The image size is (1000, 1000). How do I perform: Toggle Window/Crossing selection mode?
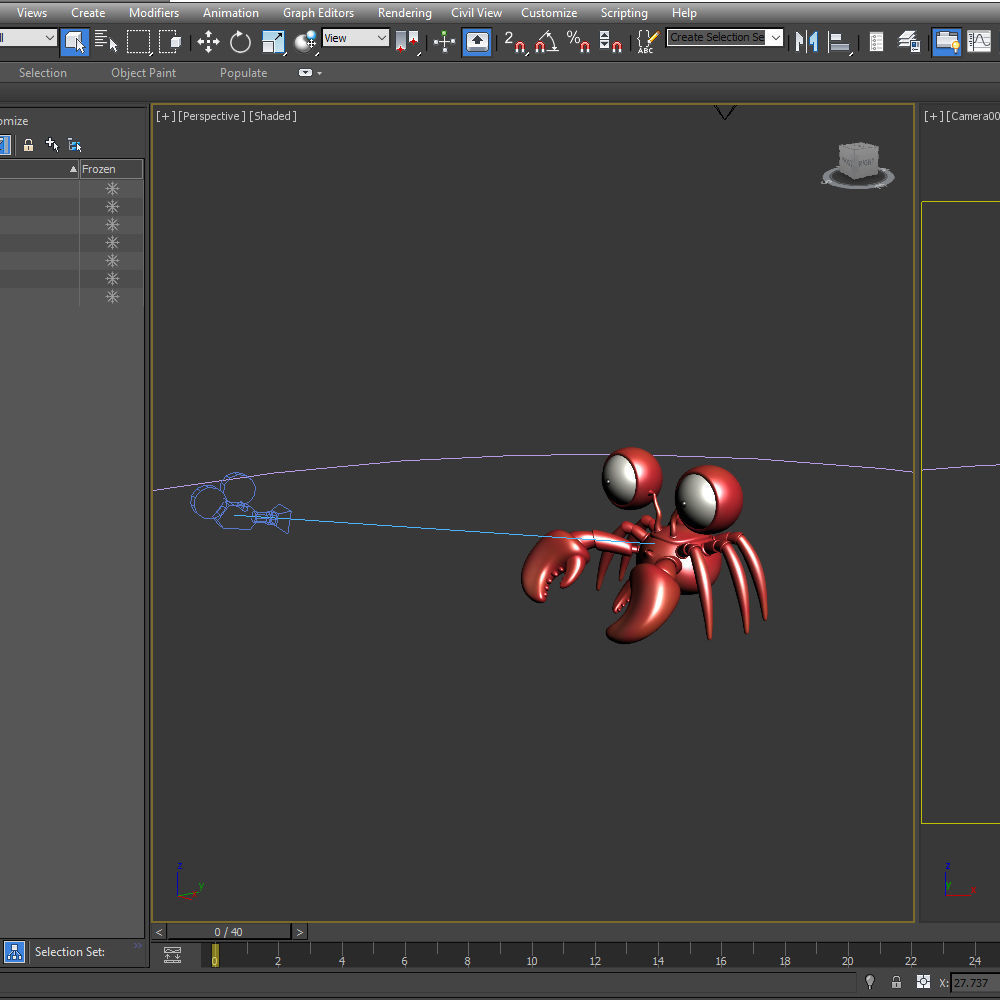[170, 42]
